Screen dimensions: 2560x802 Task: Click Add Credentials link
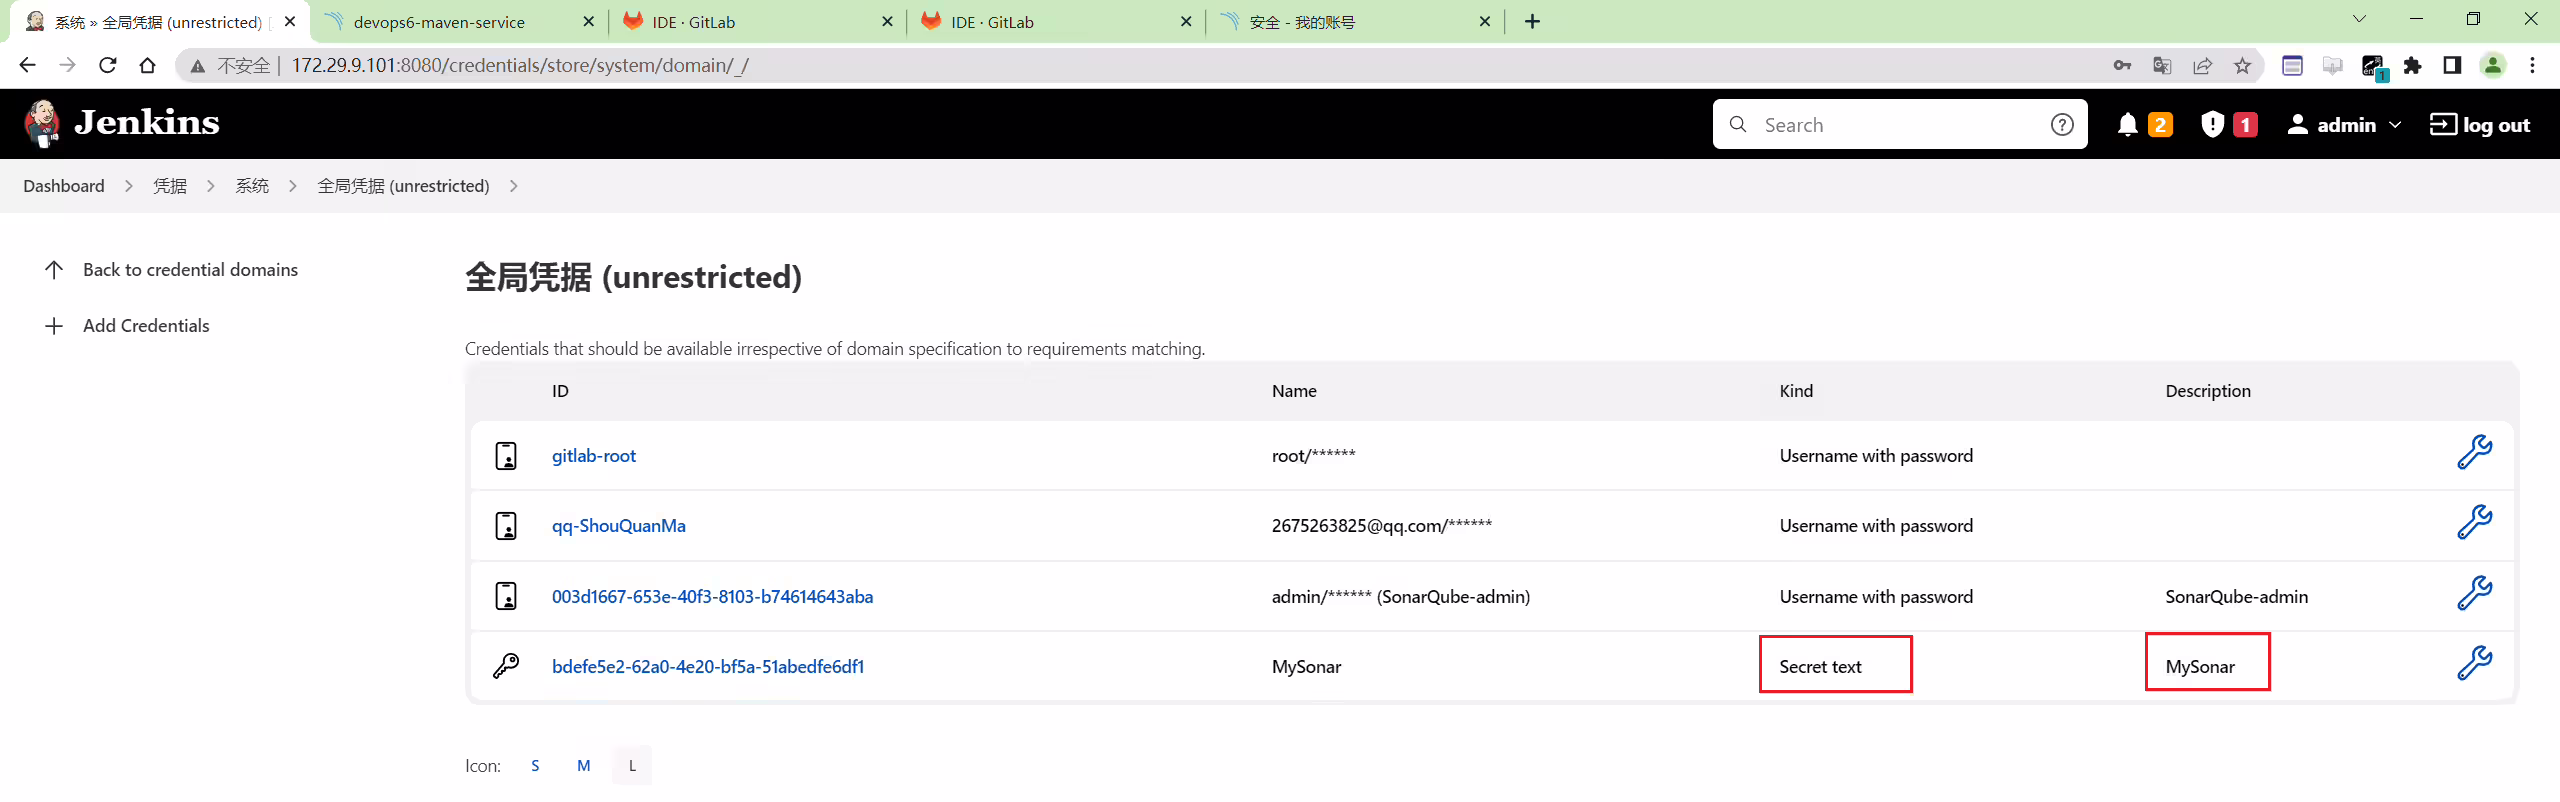(x=146, y=326)
